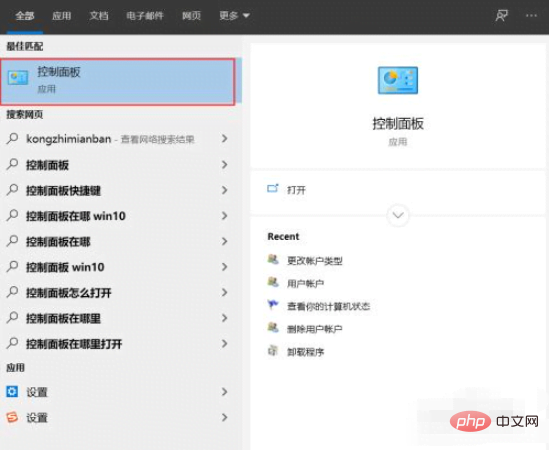Expand the arrow for 控制面板在哪 win10
The height and width of the screenshot is (454, 549).
pyautogui.click(x=224, y=216)
